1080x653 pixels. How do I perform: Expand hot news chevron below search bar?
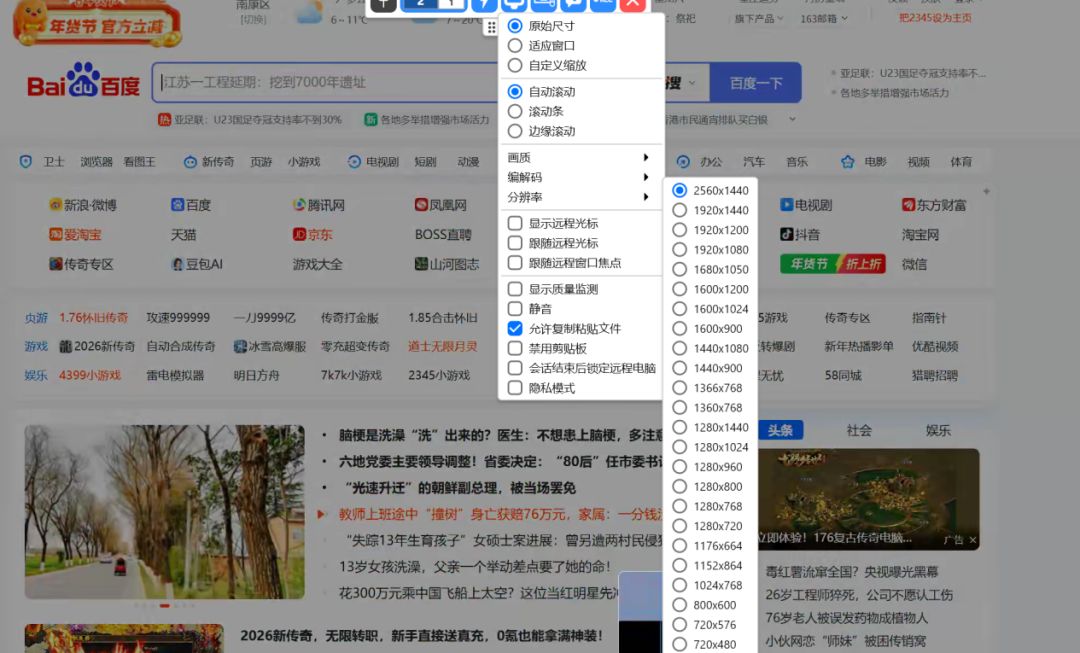pyautogui.click(x=792, y=119)
